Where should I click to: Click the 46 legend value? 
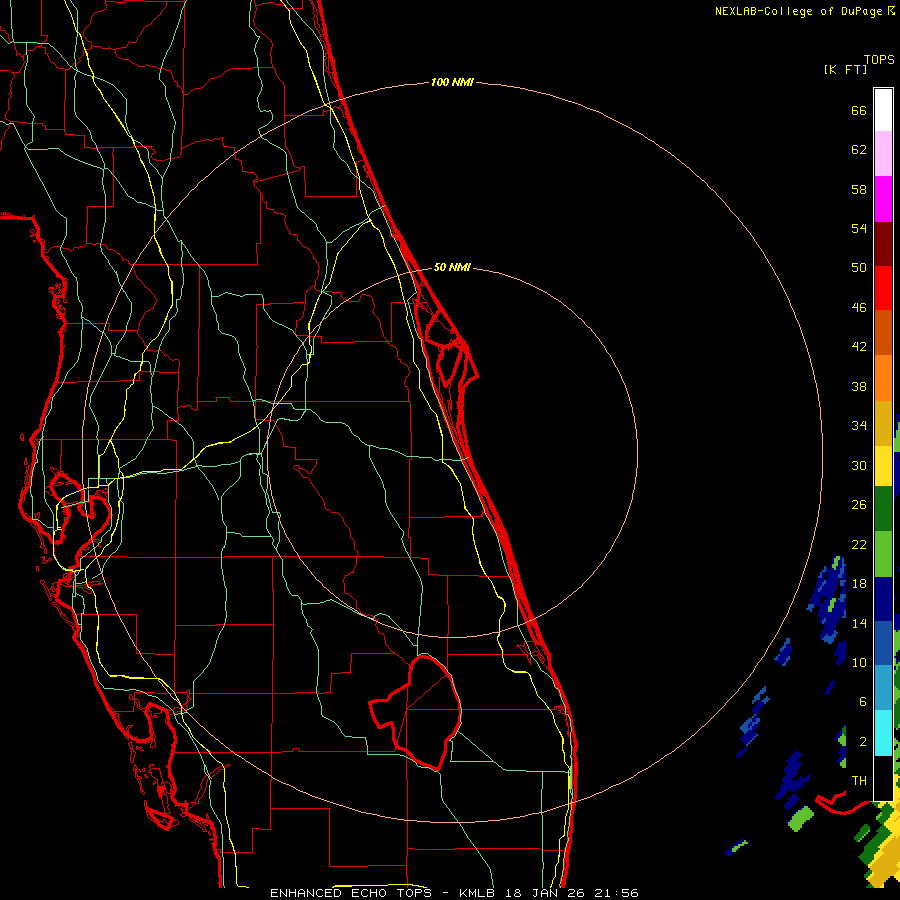tap(859, 308)
